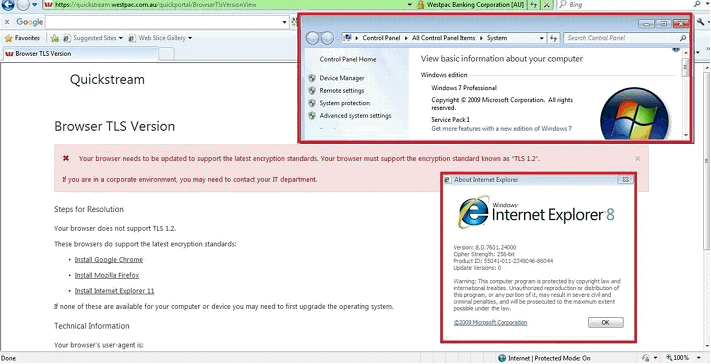Click System breadcrumb segment
Image resolution: width=711 pixels, height=364 pixels.
point(497,38)
